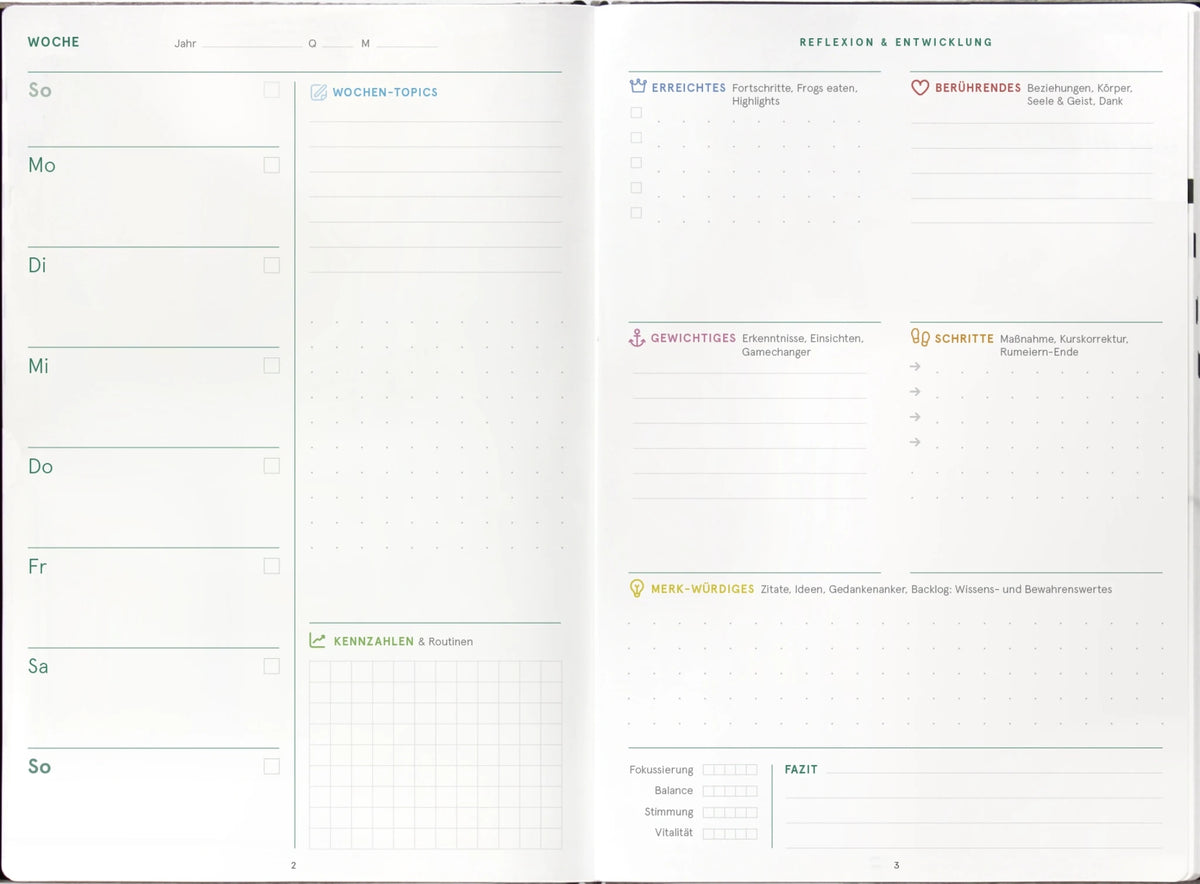Screen dimensions: 1200x884
Task: Click the Fokussierung rating boxes
Action: (730, 770)
